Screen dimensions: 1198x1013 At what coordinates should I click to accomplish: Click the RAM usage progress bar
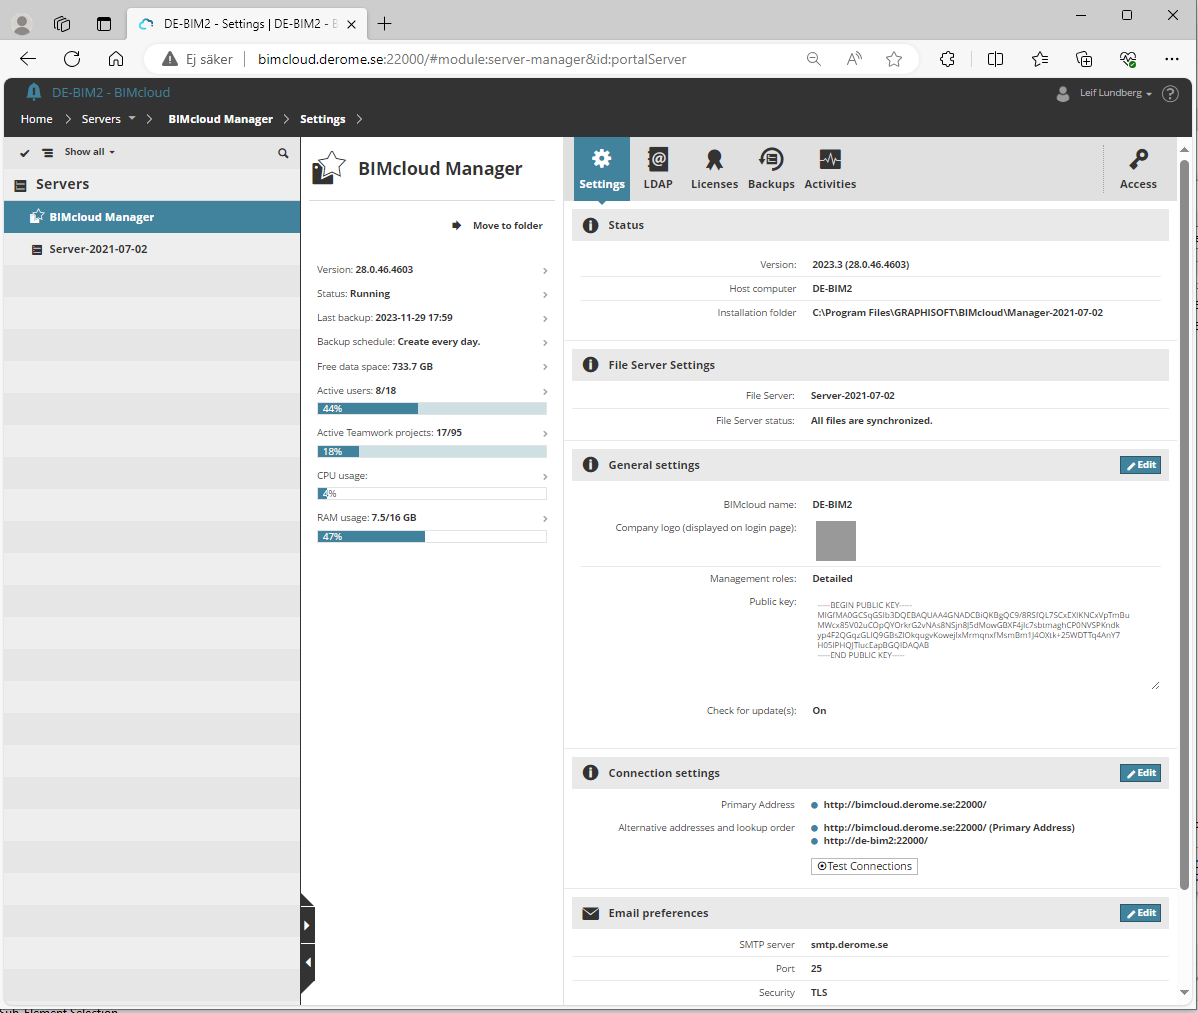click(431, 537)
